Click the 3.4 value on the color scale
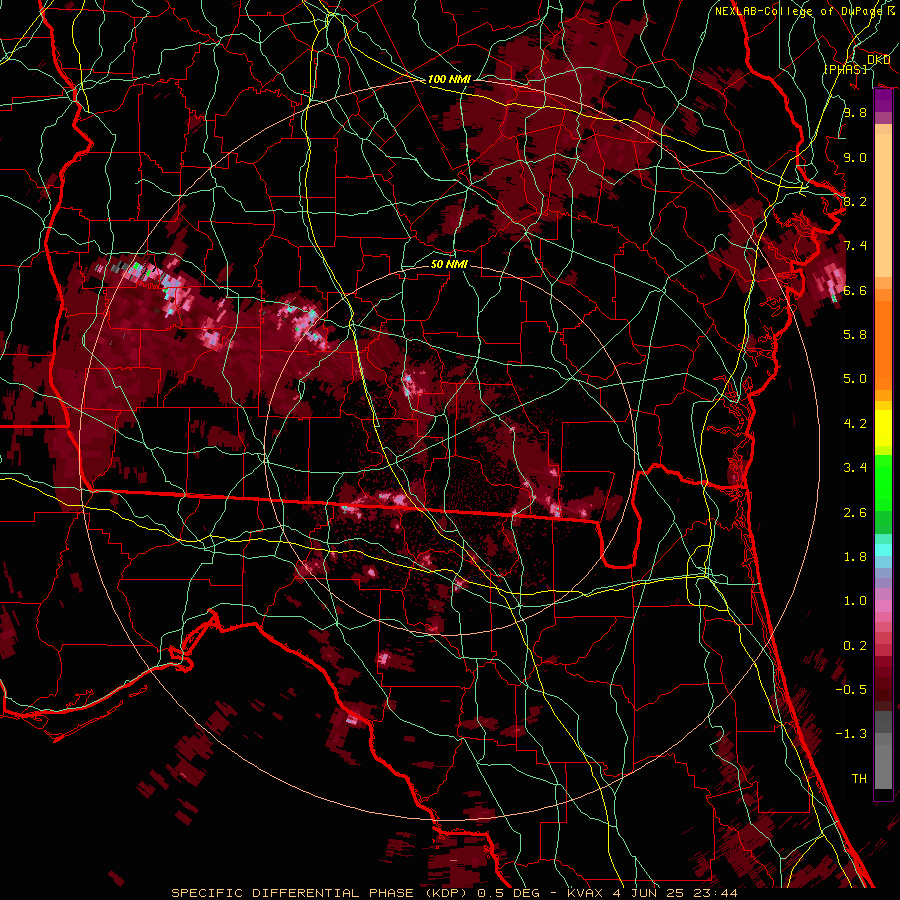The height and width of the screenshot is (900, 900). tap(855, 468)
